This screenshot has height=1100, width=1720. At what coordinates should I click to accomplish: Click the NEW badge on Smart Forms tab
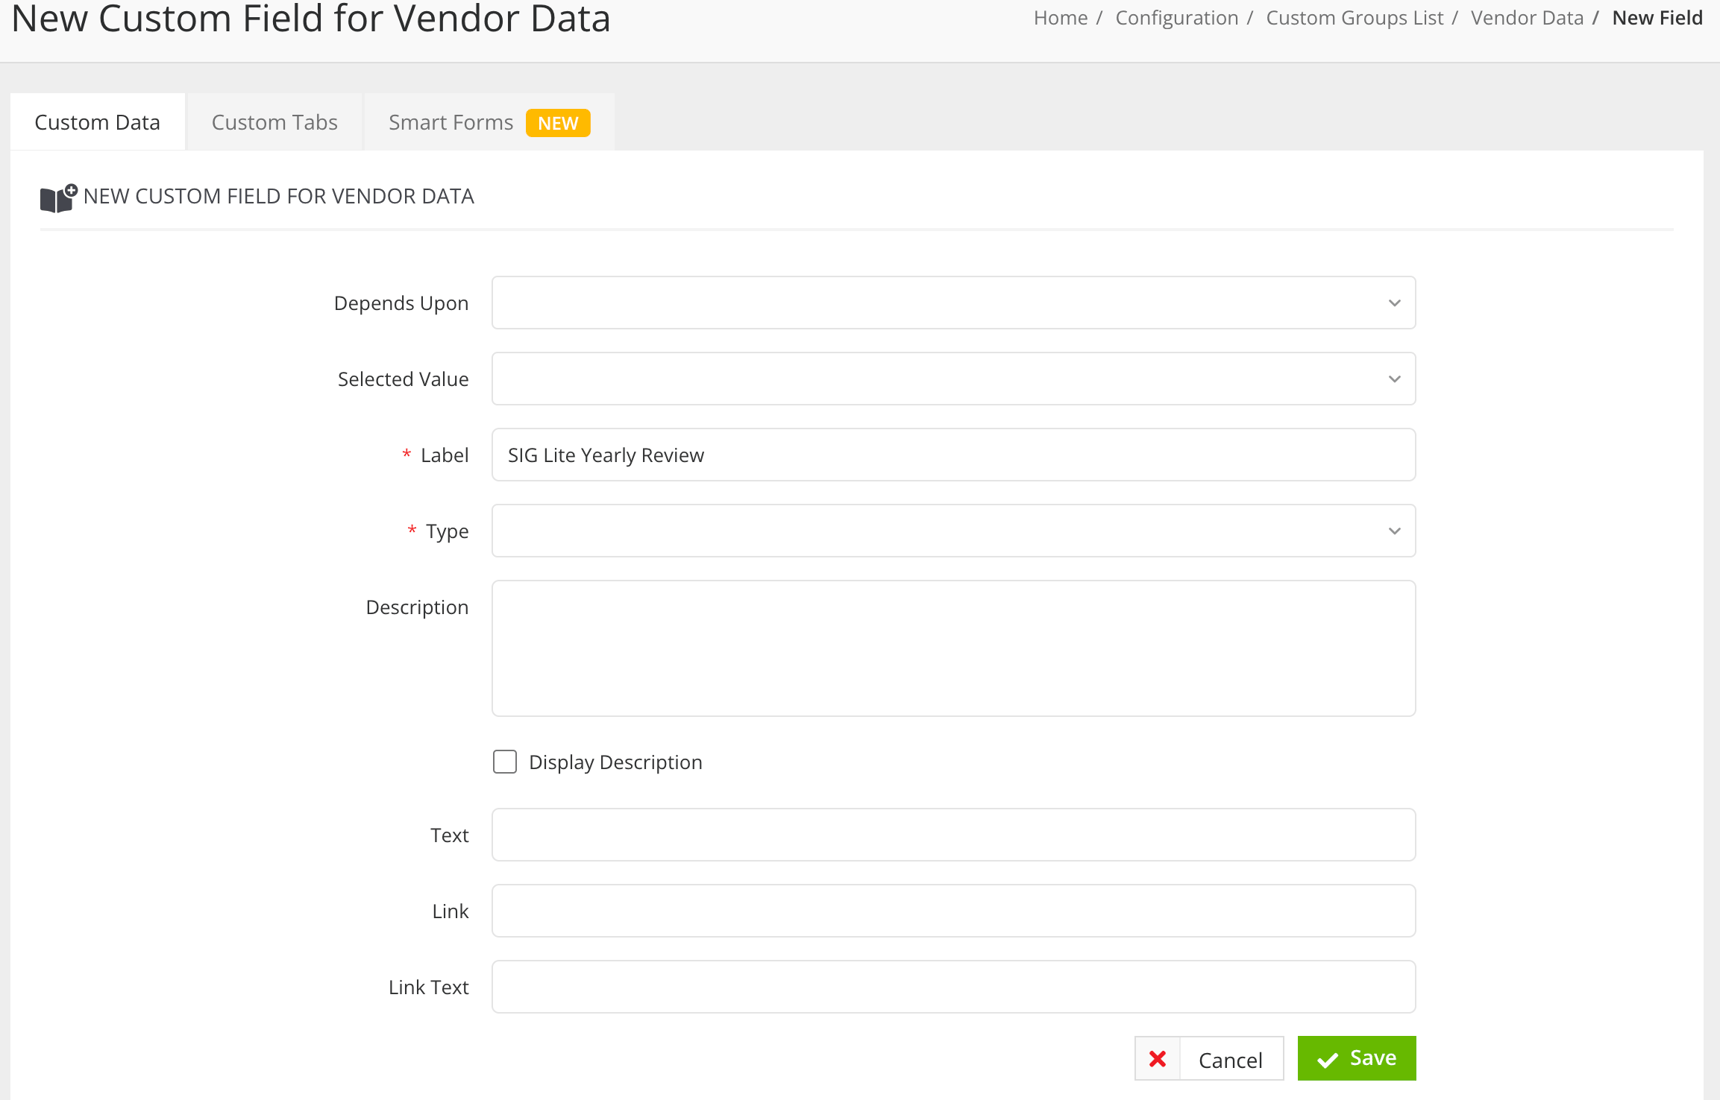(558, 122)
